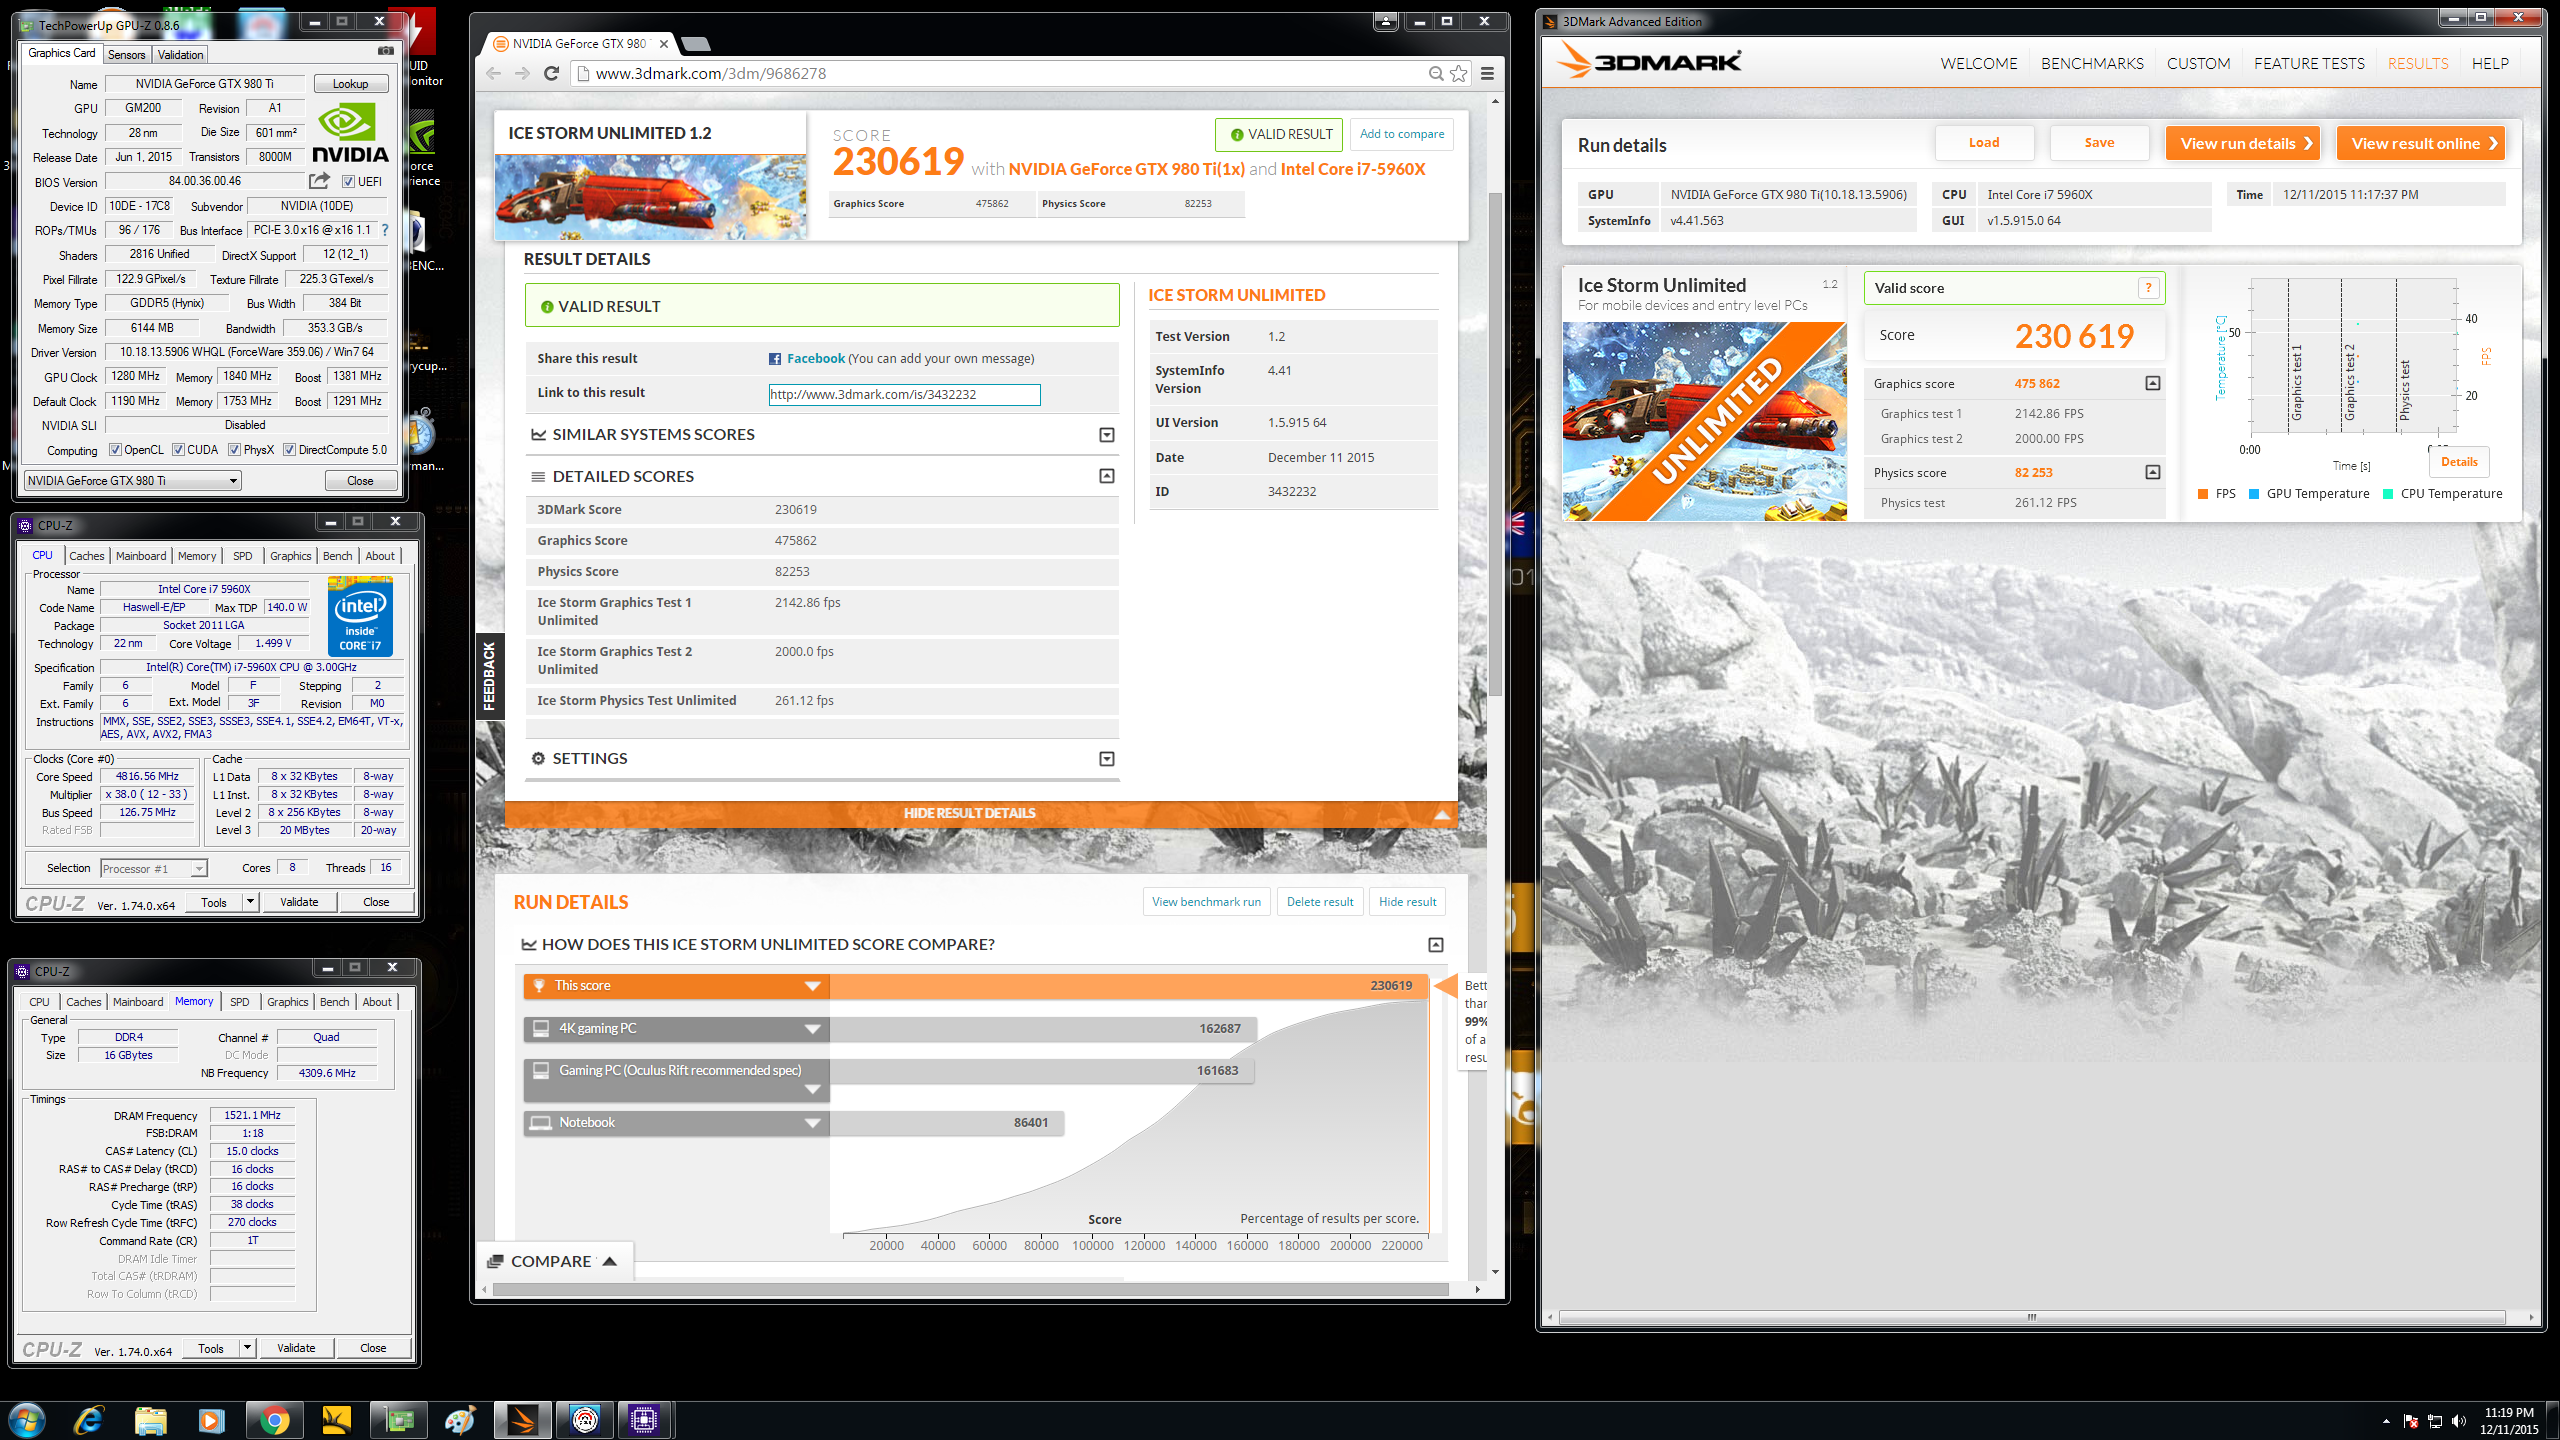Click Add to compare on result page

tap(1402, 134)
